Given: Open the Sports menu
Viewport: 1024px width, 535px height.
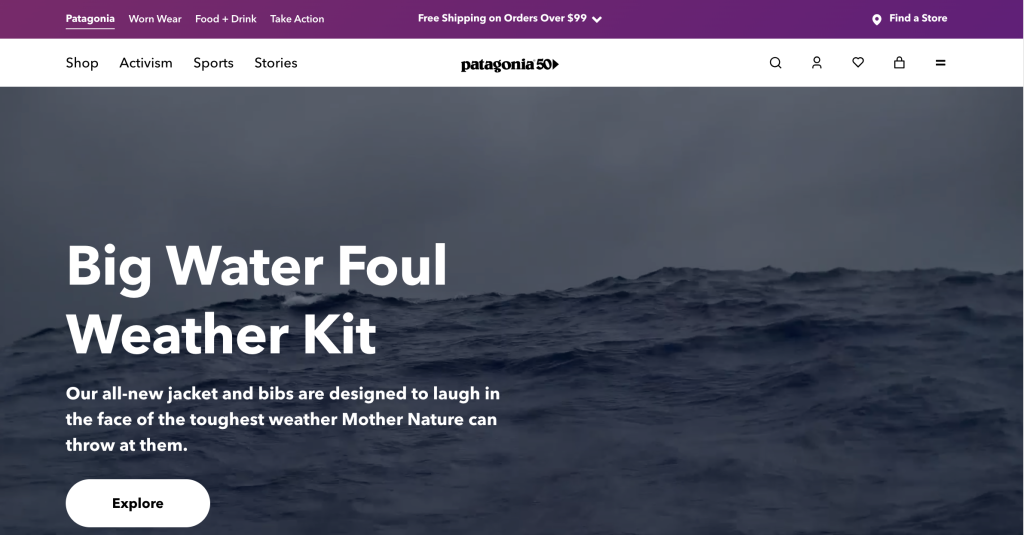Looking at the screenshot, I should pos(213,63).
